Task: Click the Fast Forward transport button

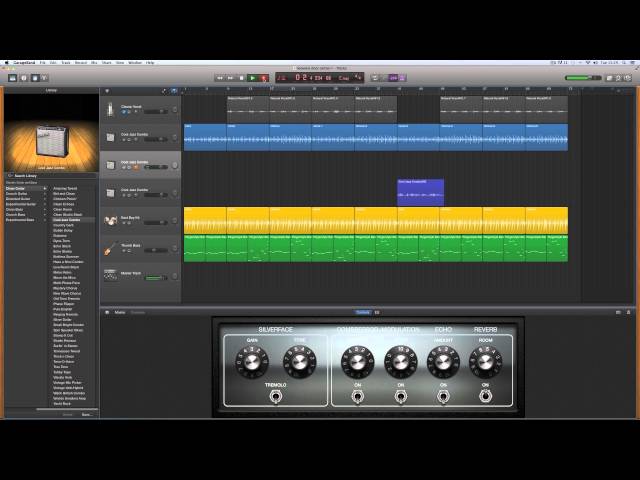Action: tap(231, 78)
